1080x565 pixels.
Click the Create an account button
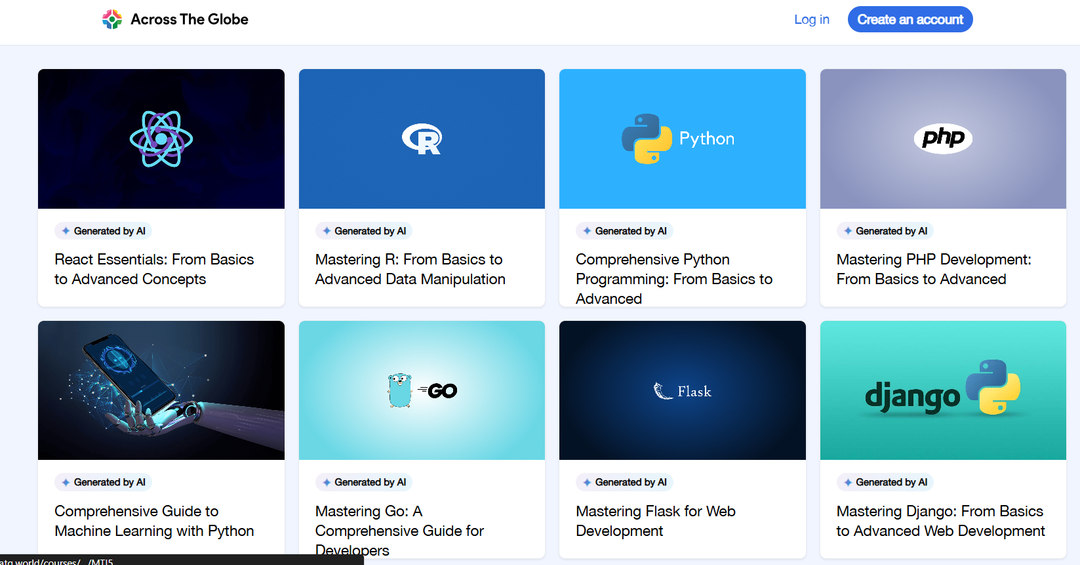pos(910,19)
